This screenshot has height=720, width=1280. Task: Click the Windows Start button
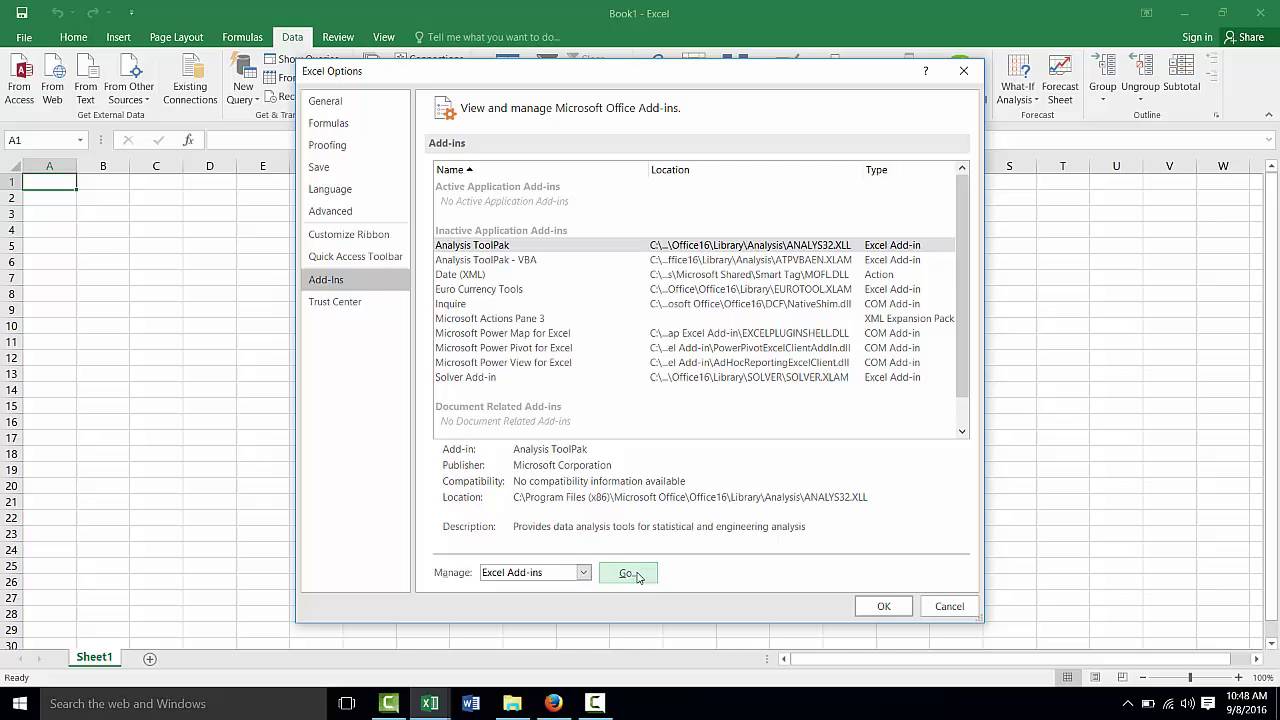coord(19,703)
